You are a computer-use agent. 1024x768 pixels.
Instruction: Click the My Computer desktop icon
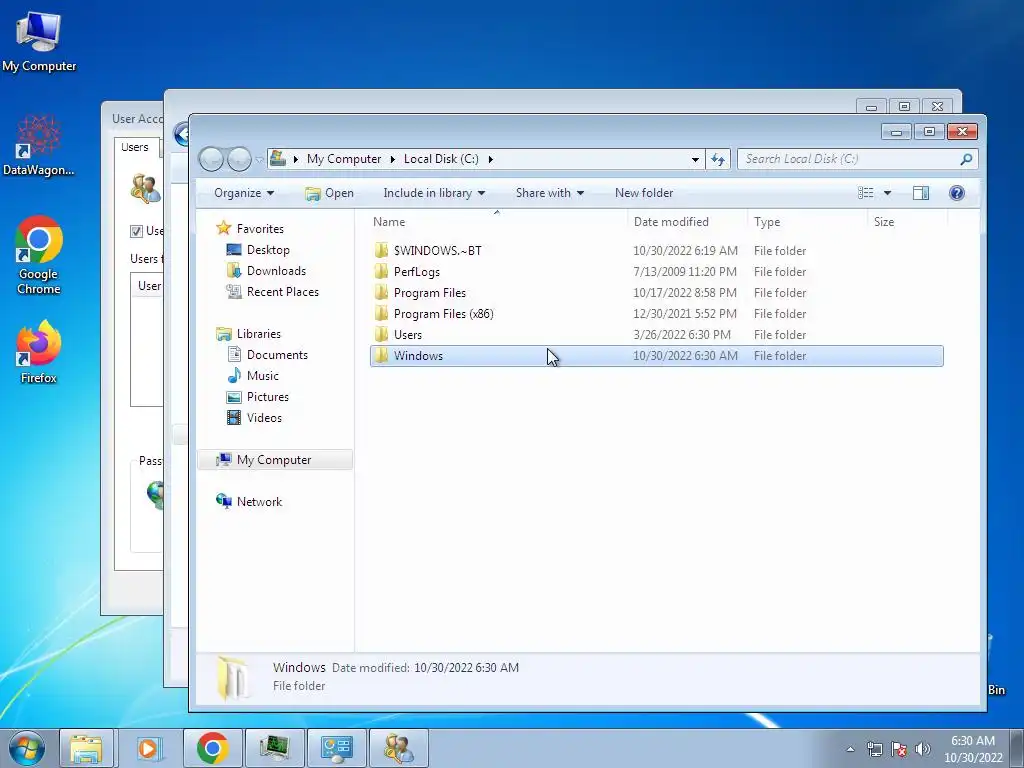click(x=39, y=42)
